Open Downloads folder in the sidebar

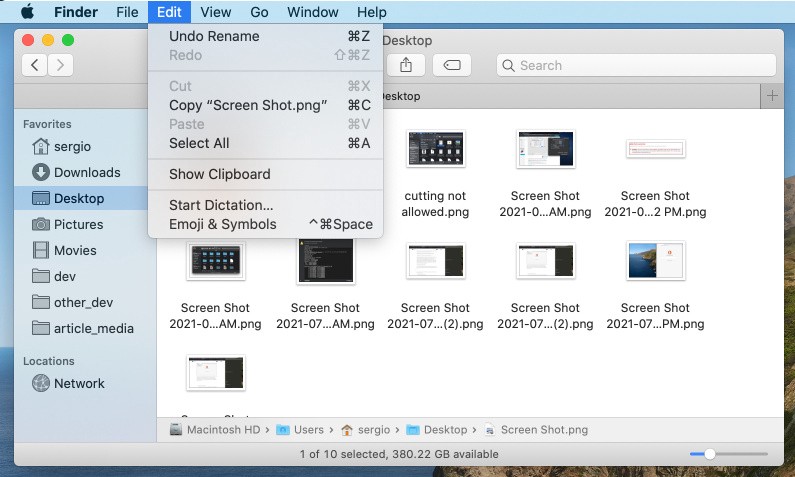[86, 172]
